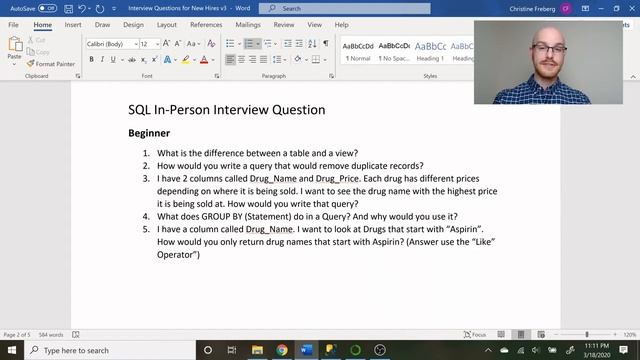Switch to the Design tab
This screenshot has height=360, width=640.
click(x=133, y=25)
